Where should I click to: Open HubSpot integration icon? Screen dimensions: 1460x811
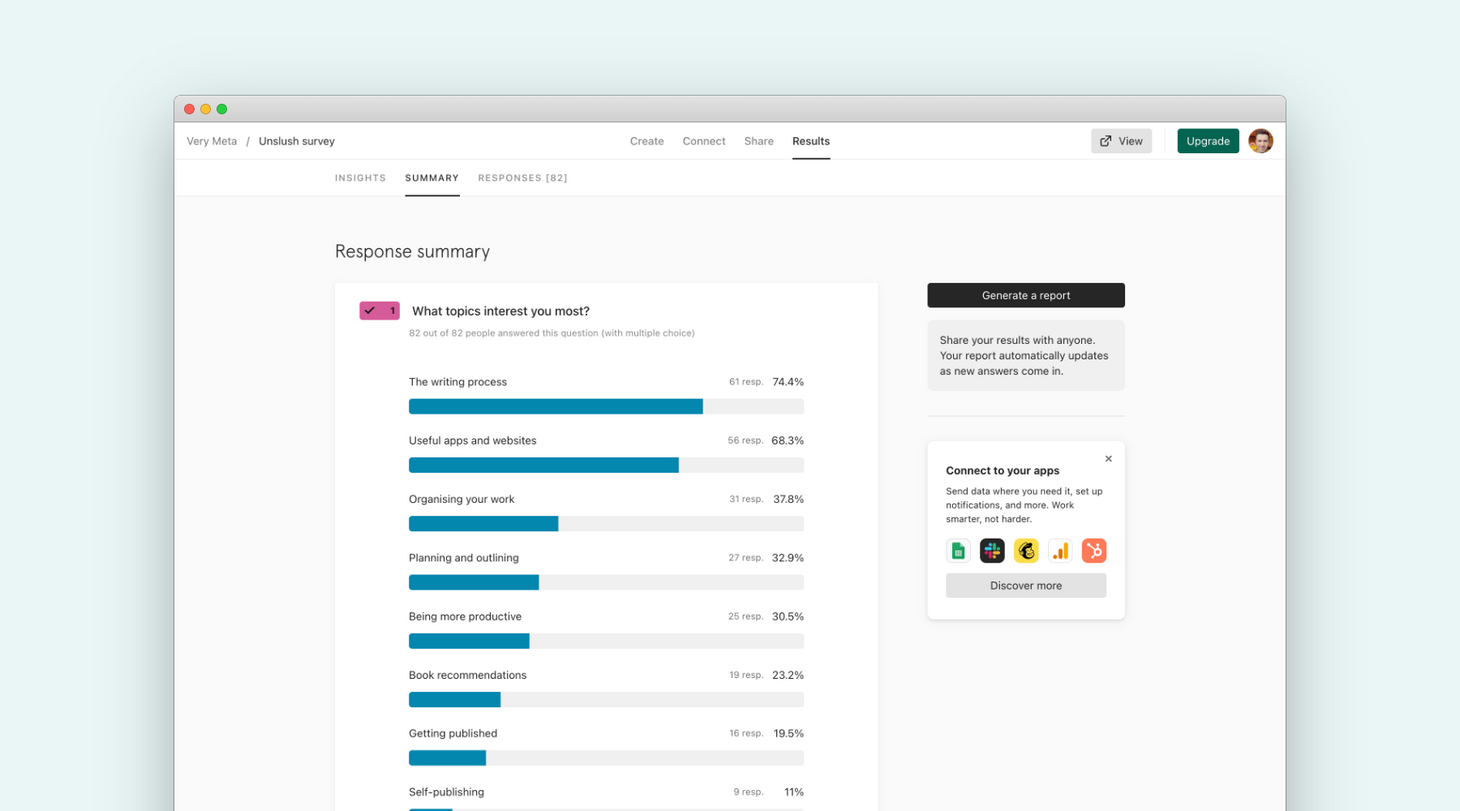tap(1094, 551)
